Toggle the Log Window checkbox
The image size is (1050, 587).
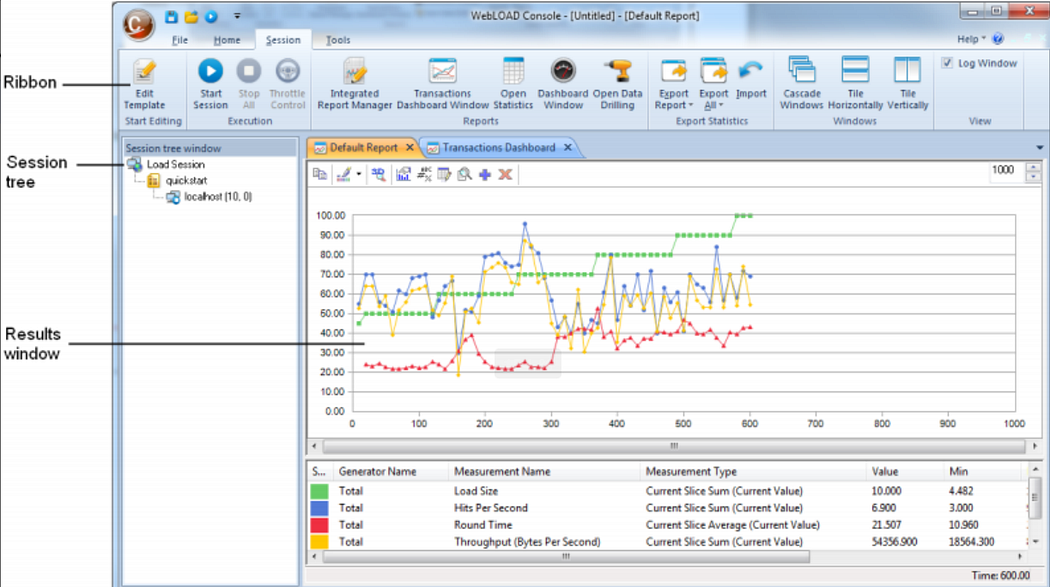click(947, 63)
